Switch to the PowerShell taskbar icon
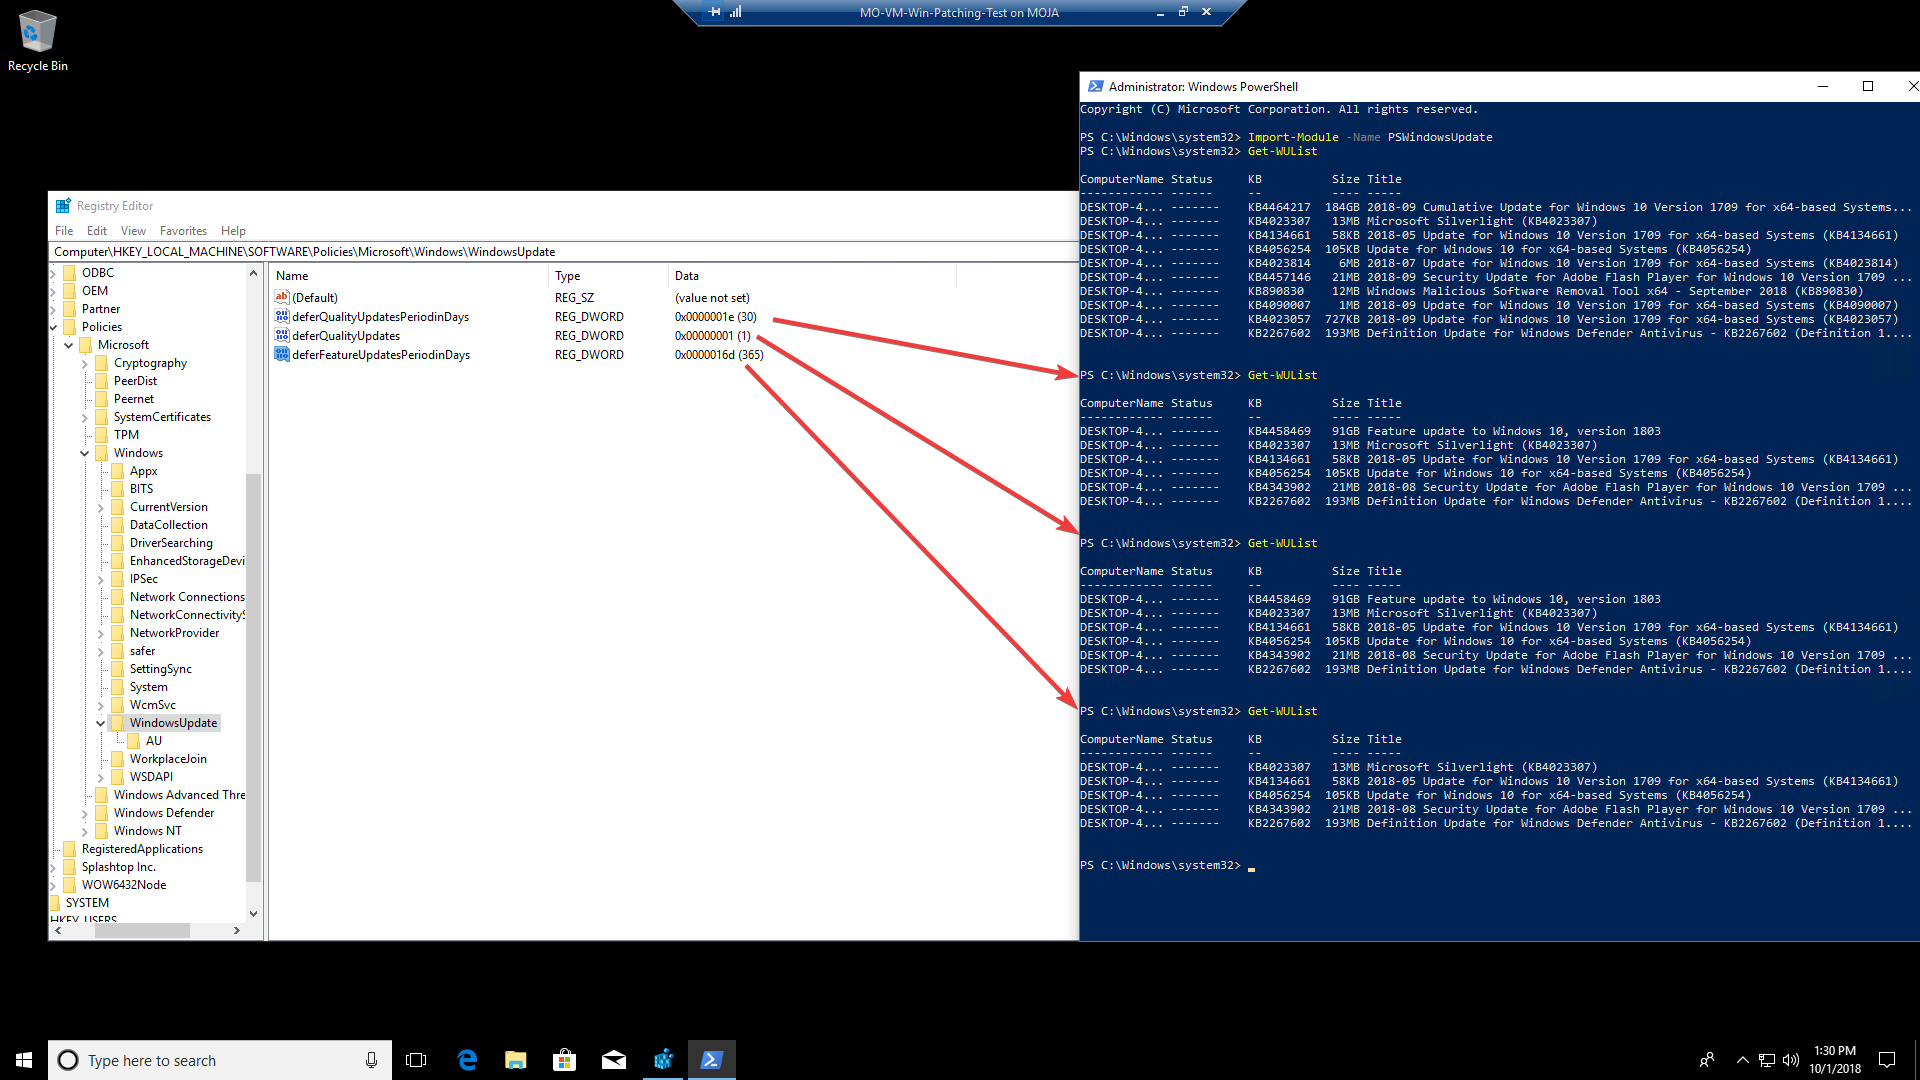The height and width of the screenshot is (1080, 1920). 712,1060
